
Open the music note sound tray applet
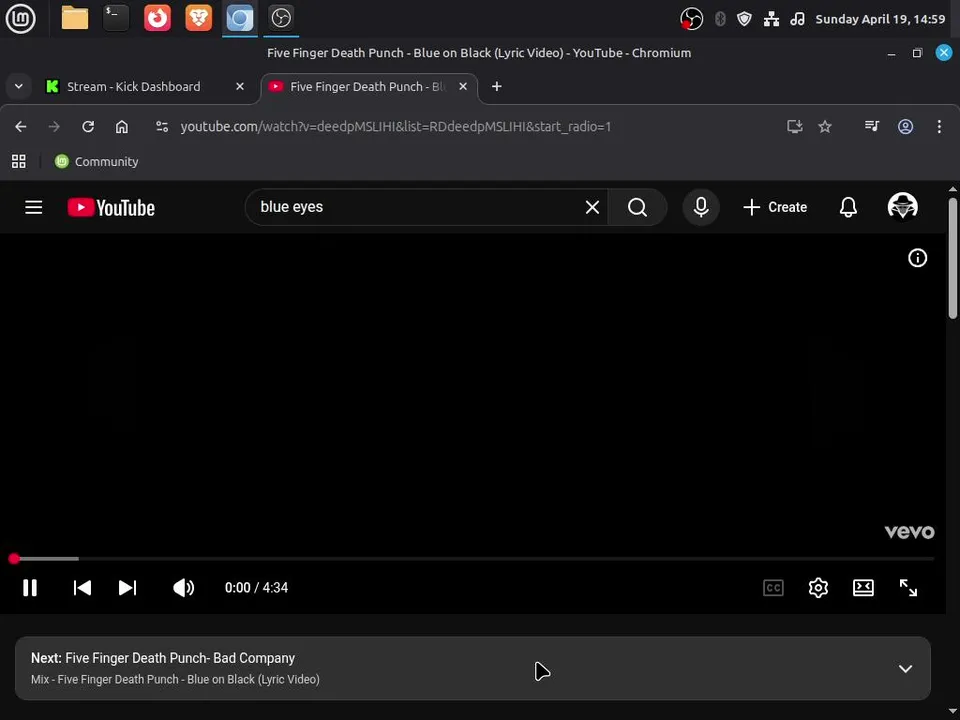(x=797, y=19)
